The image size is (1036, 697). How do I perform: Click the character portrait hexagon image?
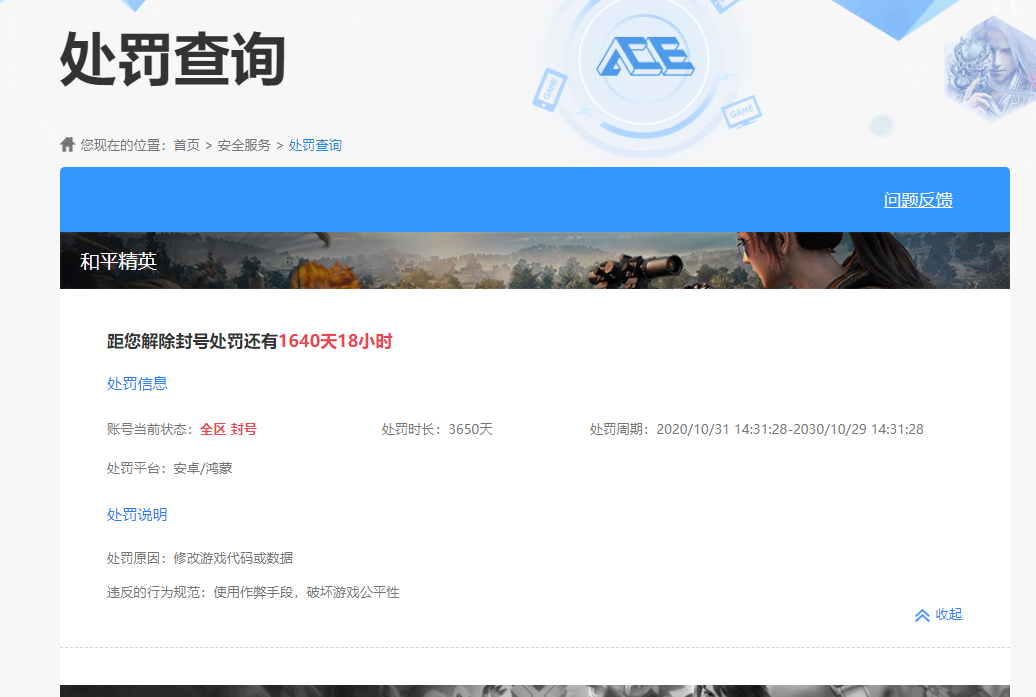(x=990, y=68)
